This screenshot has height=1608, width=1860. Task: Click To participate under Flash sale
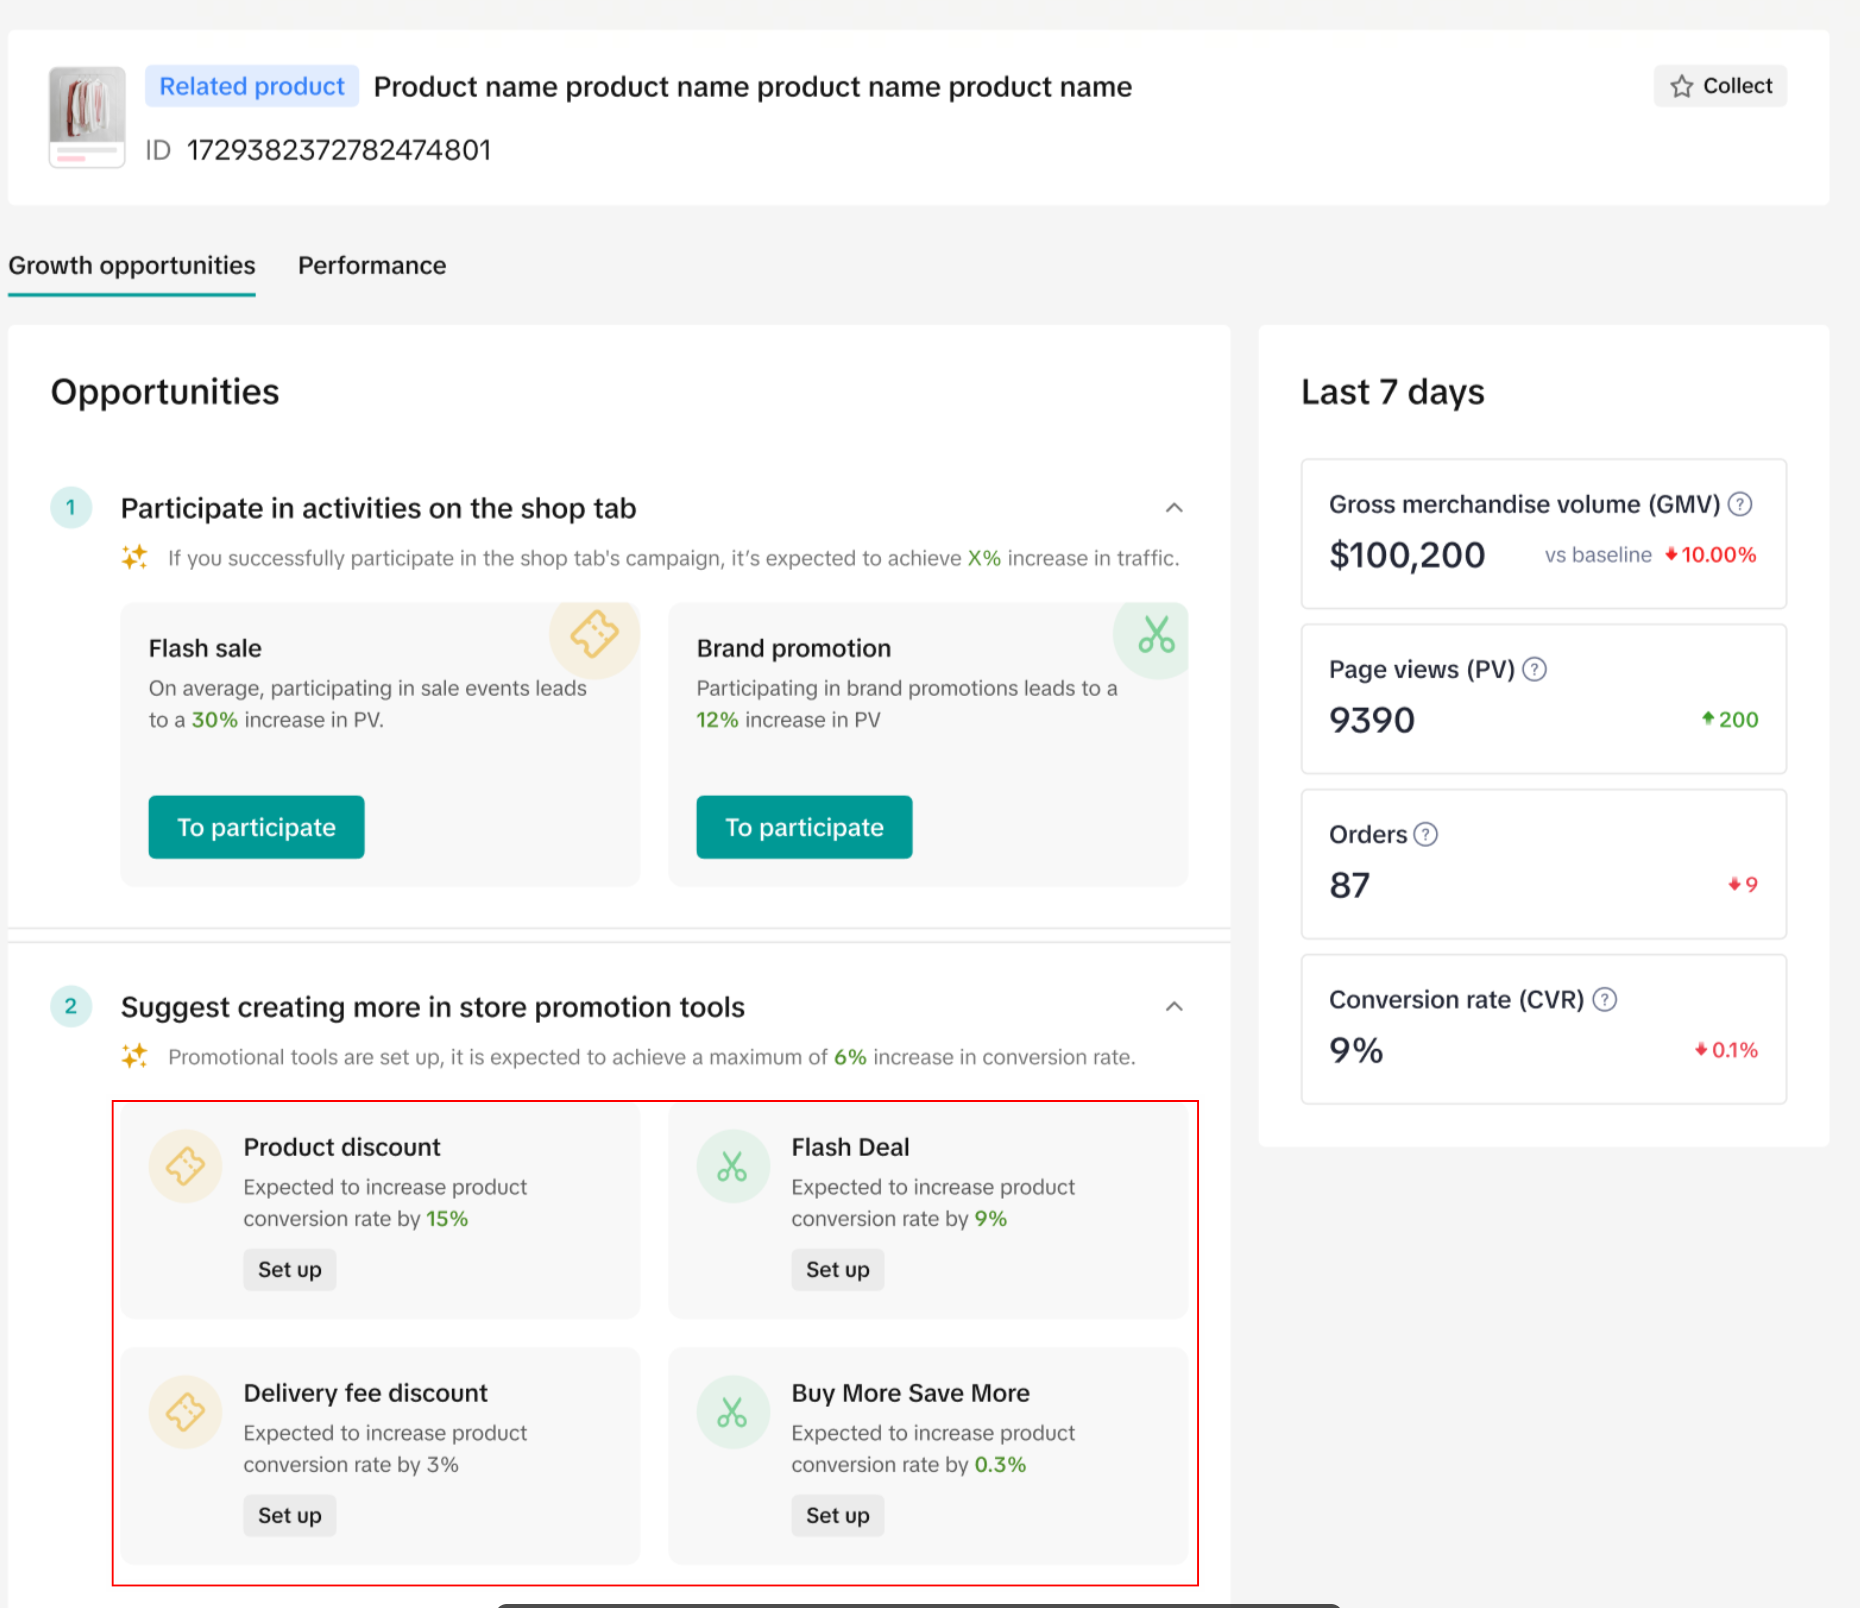[256, 827]
